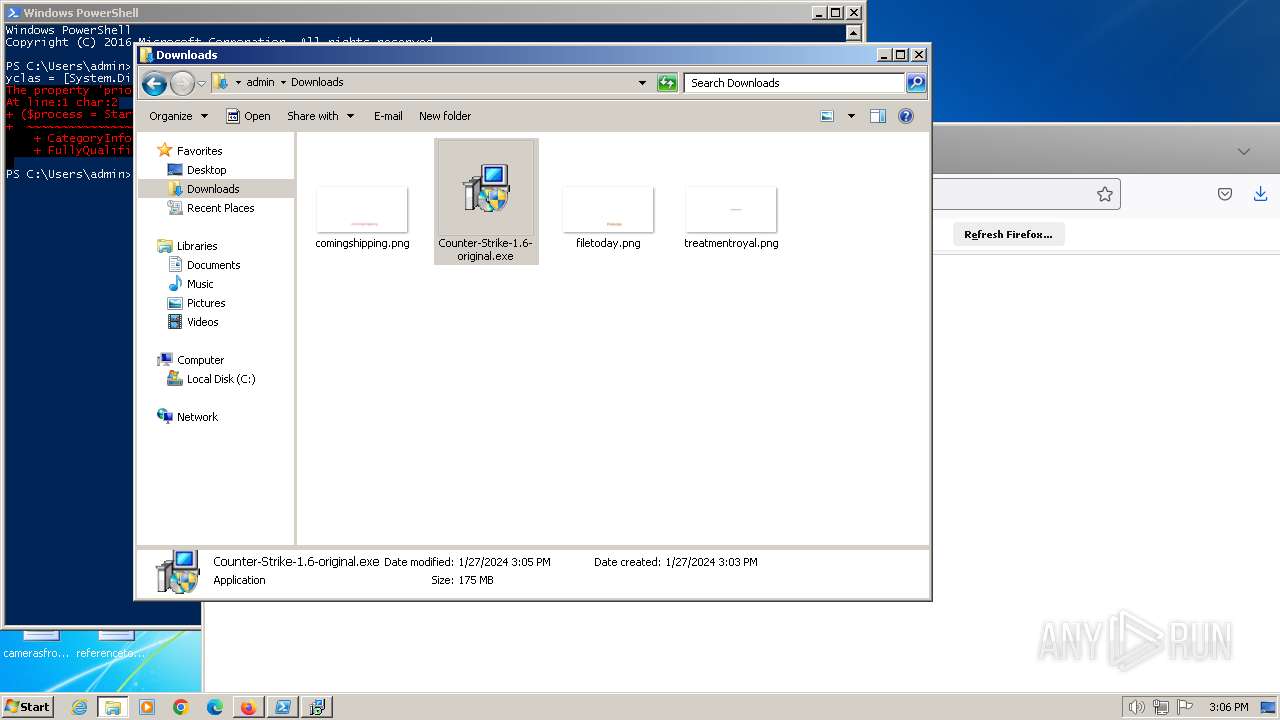This screenshot has width=1280, height=720.
Task: Click the Counter-Strike-1.6-original.exe file name label
Action: 485,249
